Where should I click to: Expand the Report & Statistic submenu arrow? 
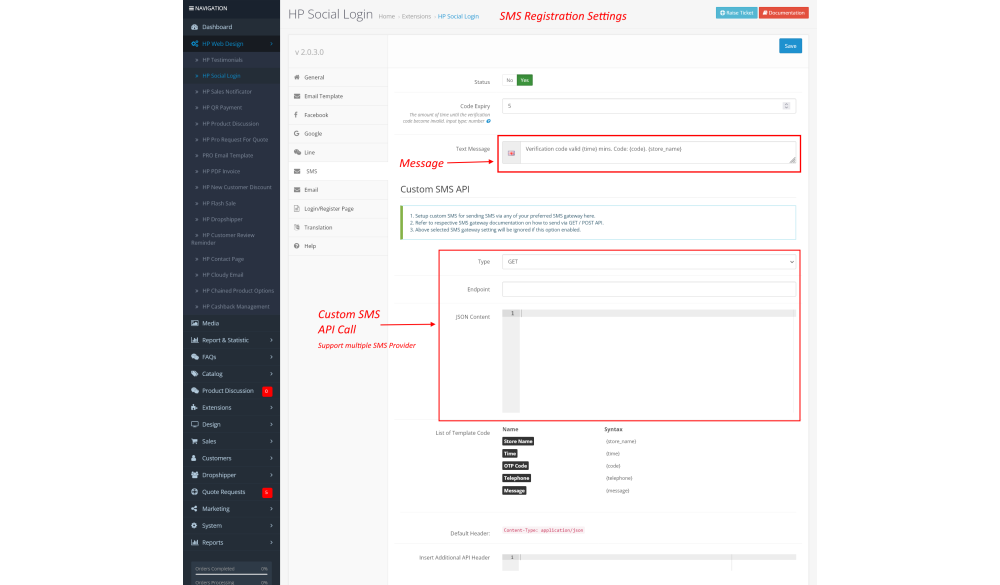pos(271,341)
